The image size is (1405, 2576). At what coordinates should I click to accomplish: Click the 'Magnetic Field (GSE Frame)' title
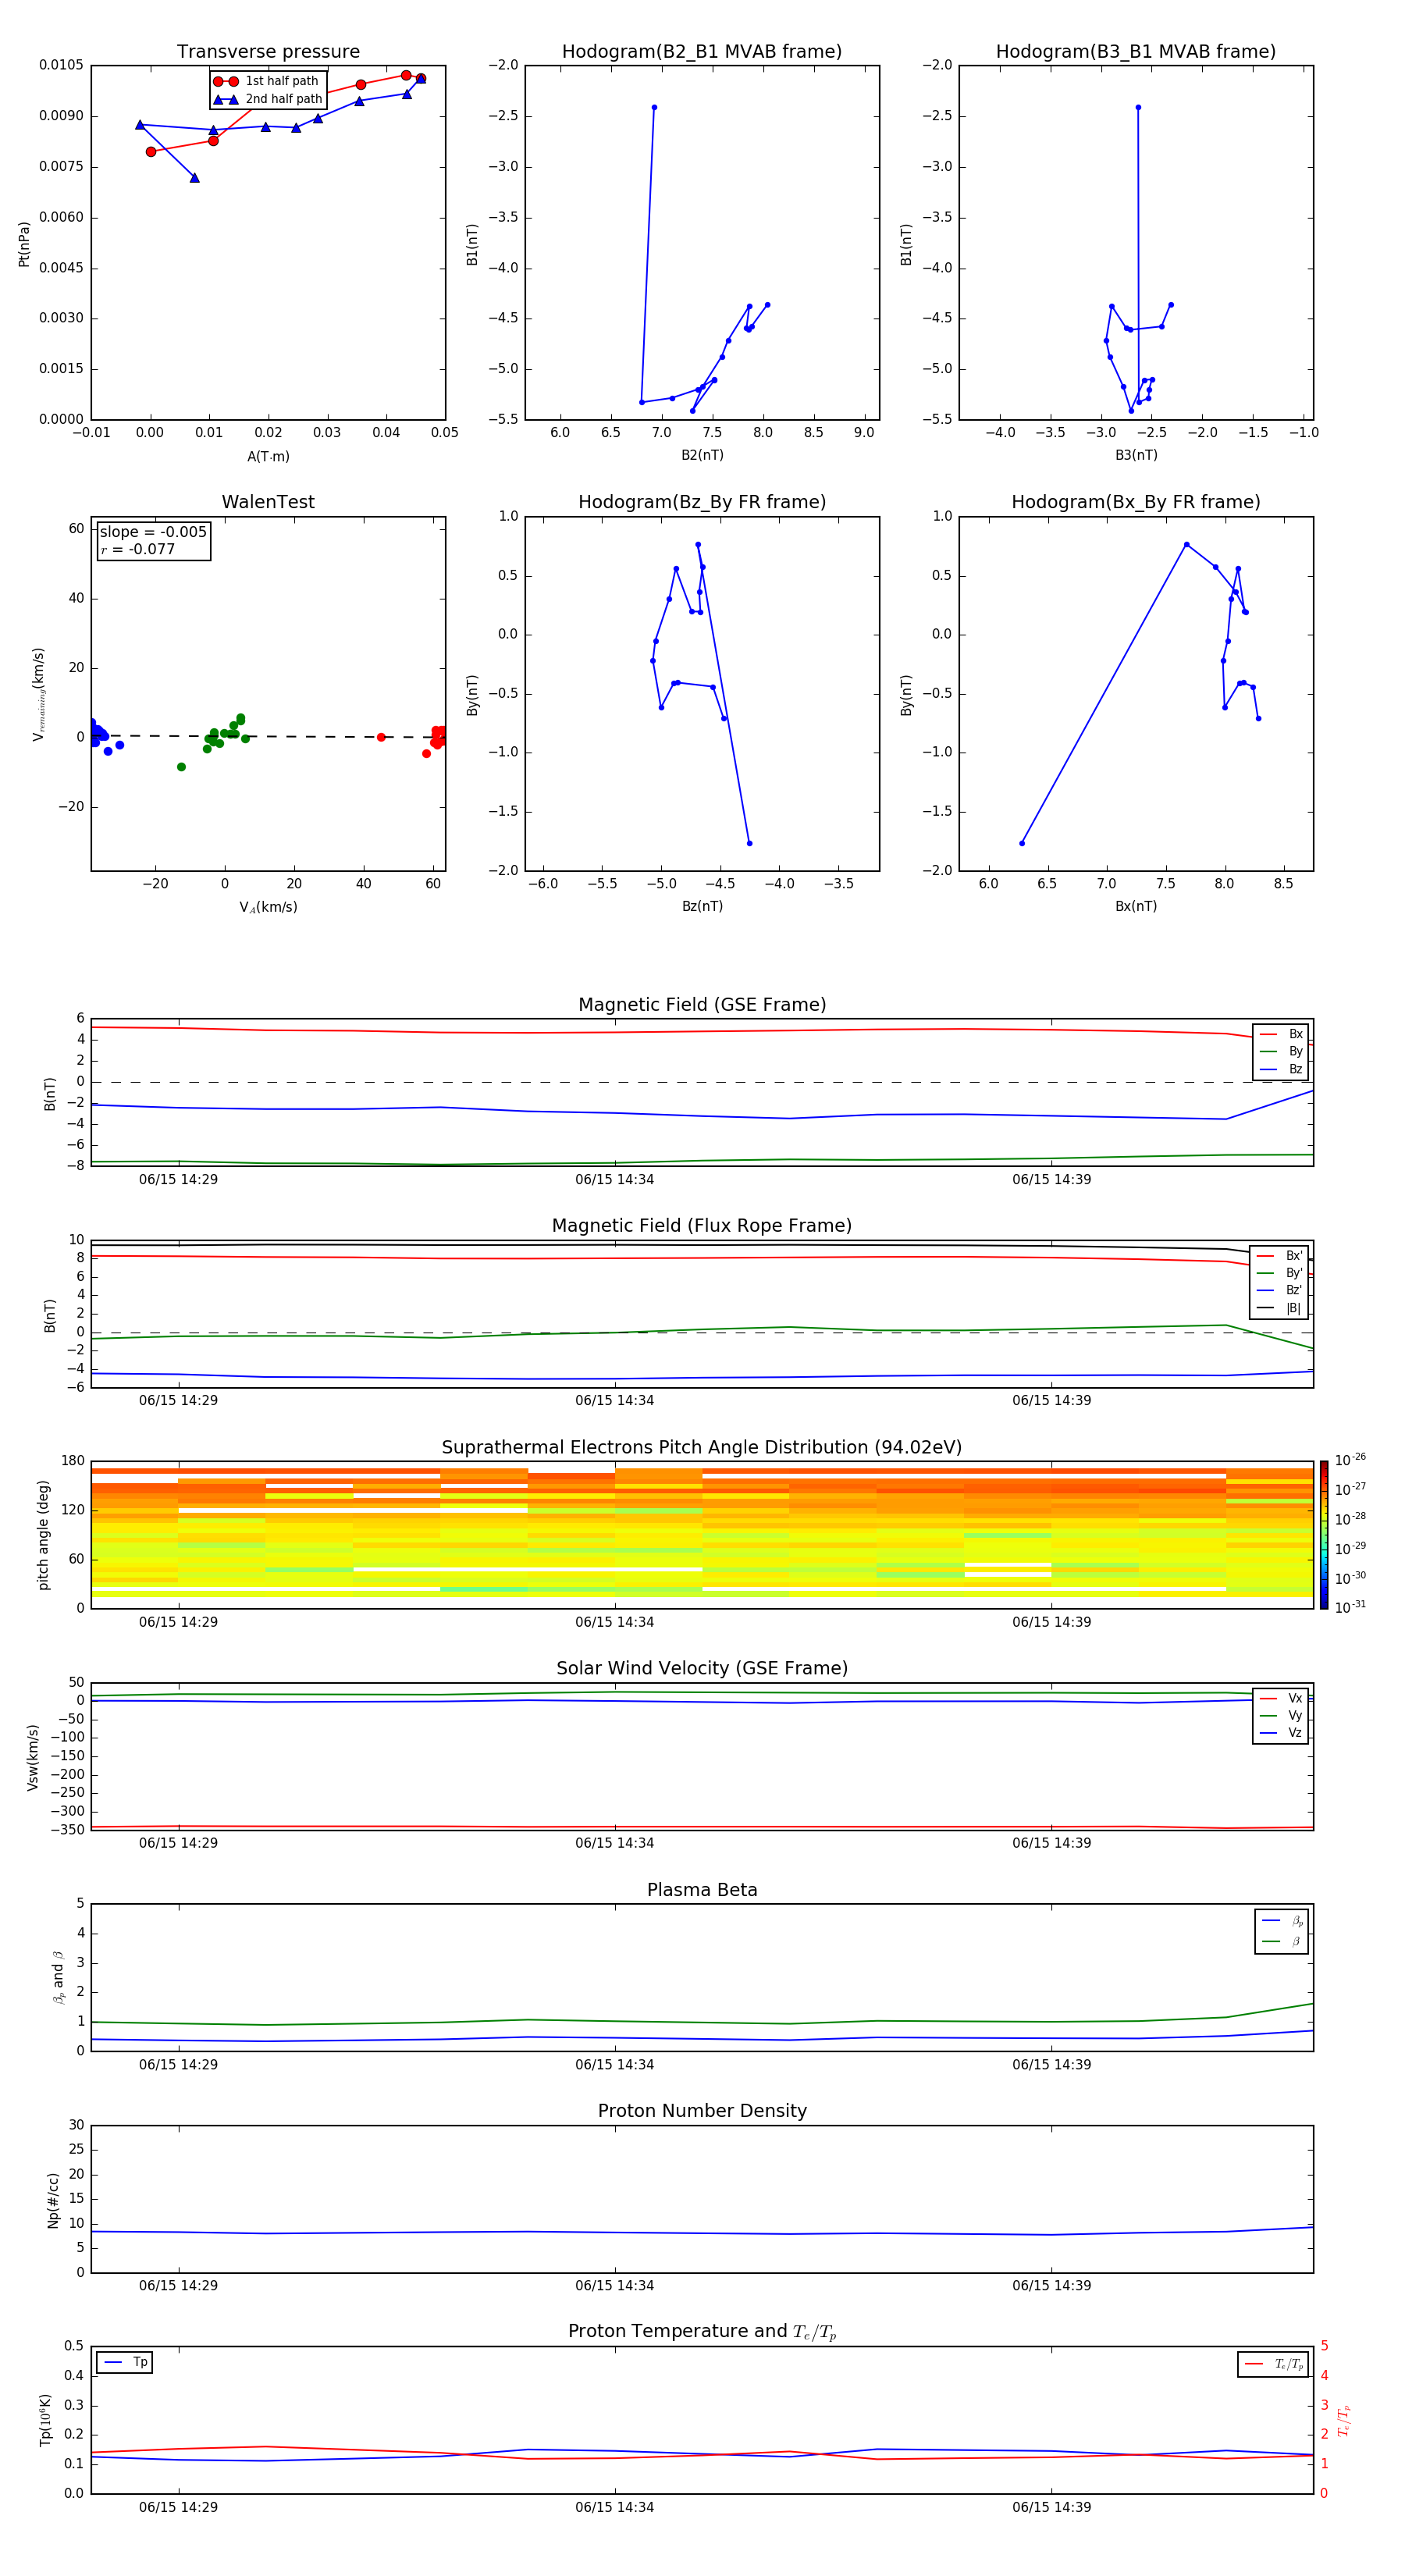[702, 1005]
